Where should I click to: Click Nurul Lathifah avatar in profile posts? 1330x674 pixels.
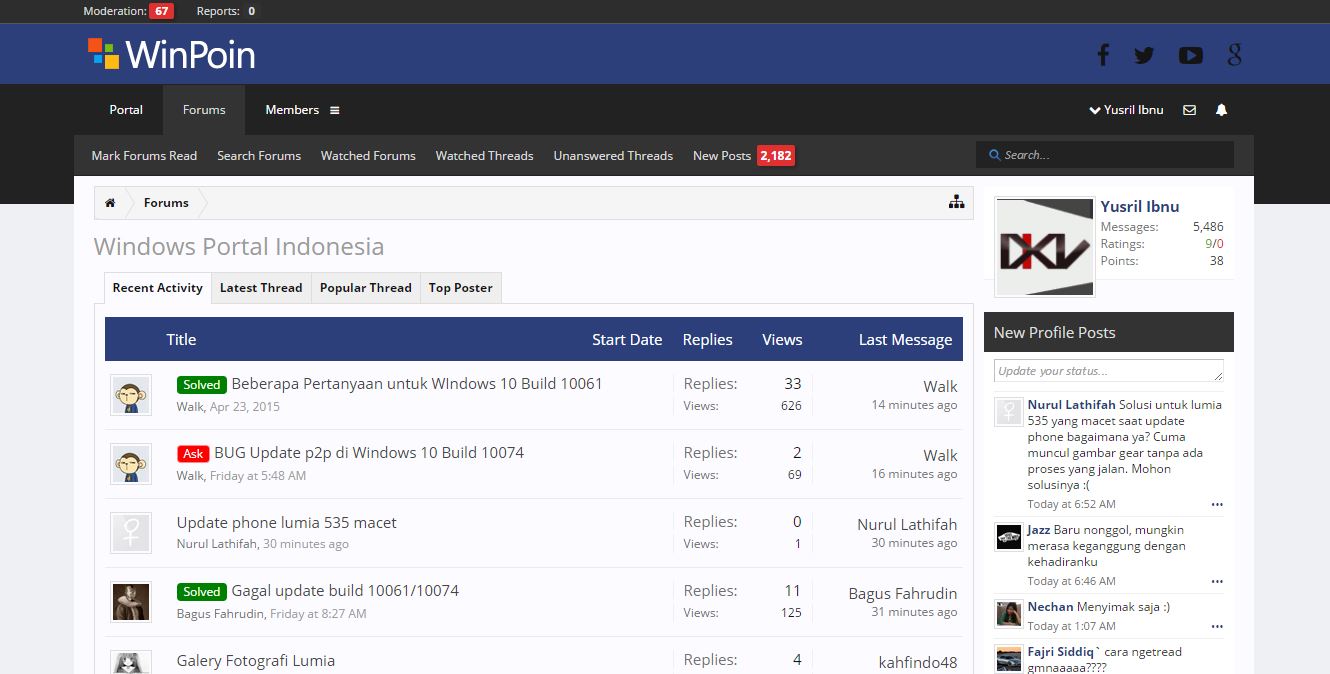coord(1009,412)
